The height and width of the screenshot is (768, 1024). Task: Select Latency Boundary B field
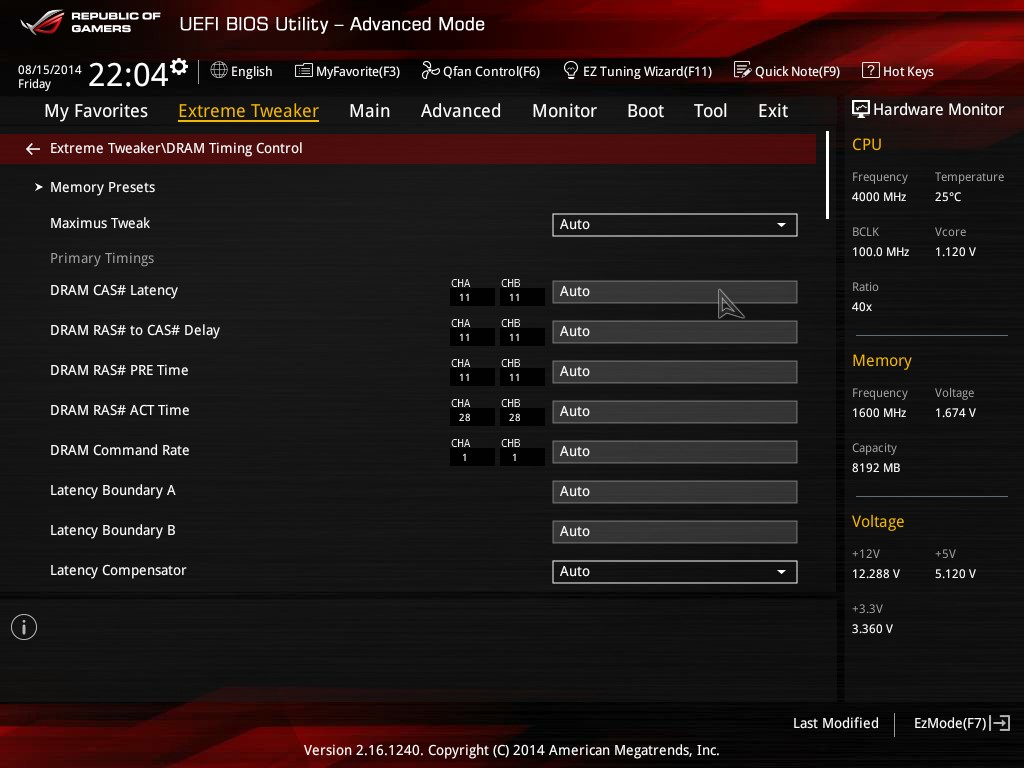pyautogui.click(x=675, y=532)
